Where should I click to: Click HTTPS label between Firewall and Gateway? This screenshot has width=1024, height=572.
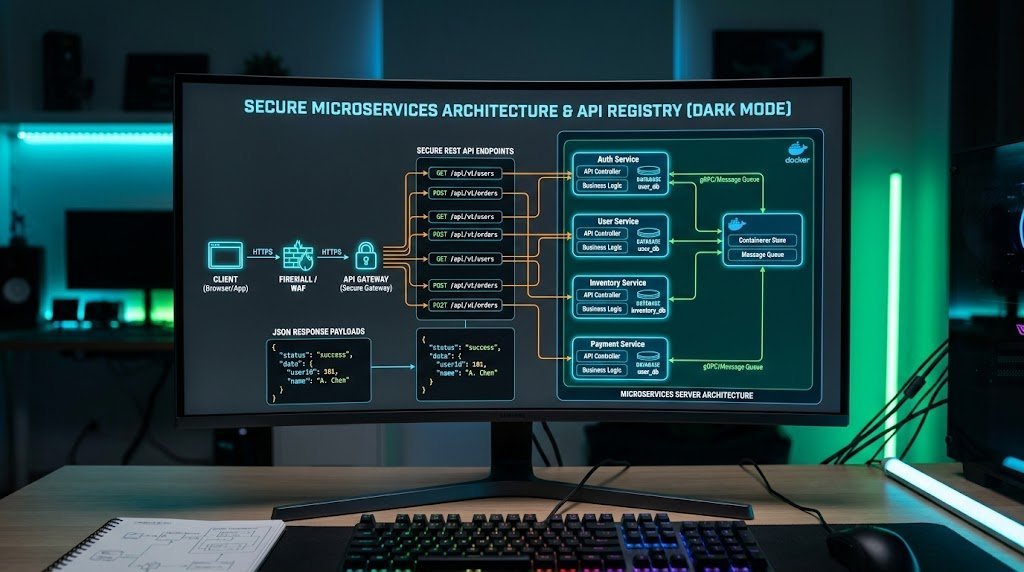[332, 252]
